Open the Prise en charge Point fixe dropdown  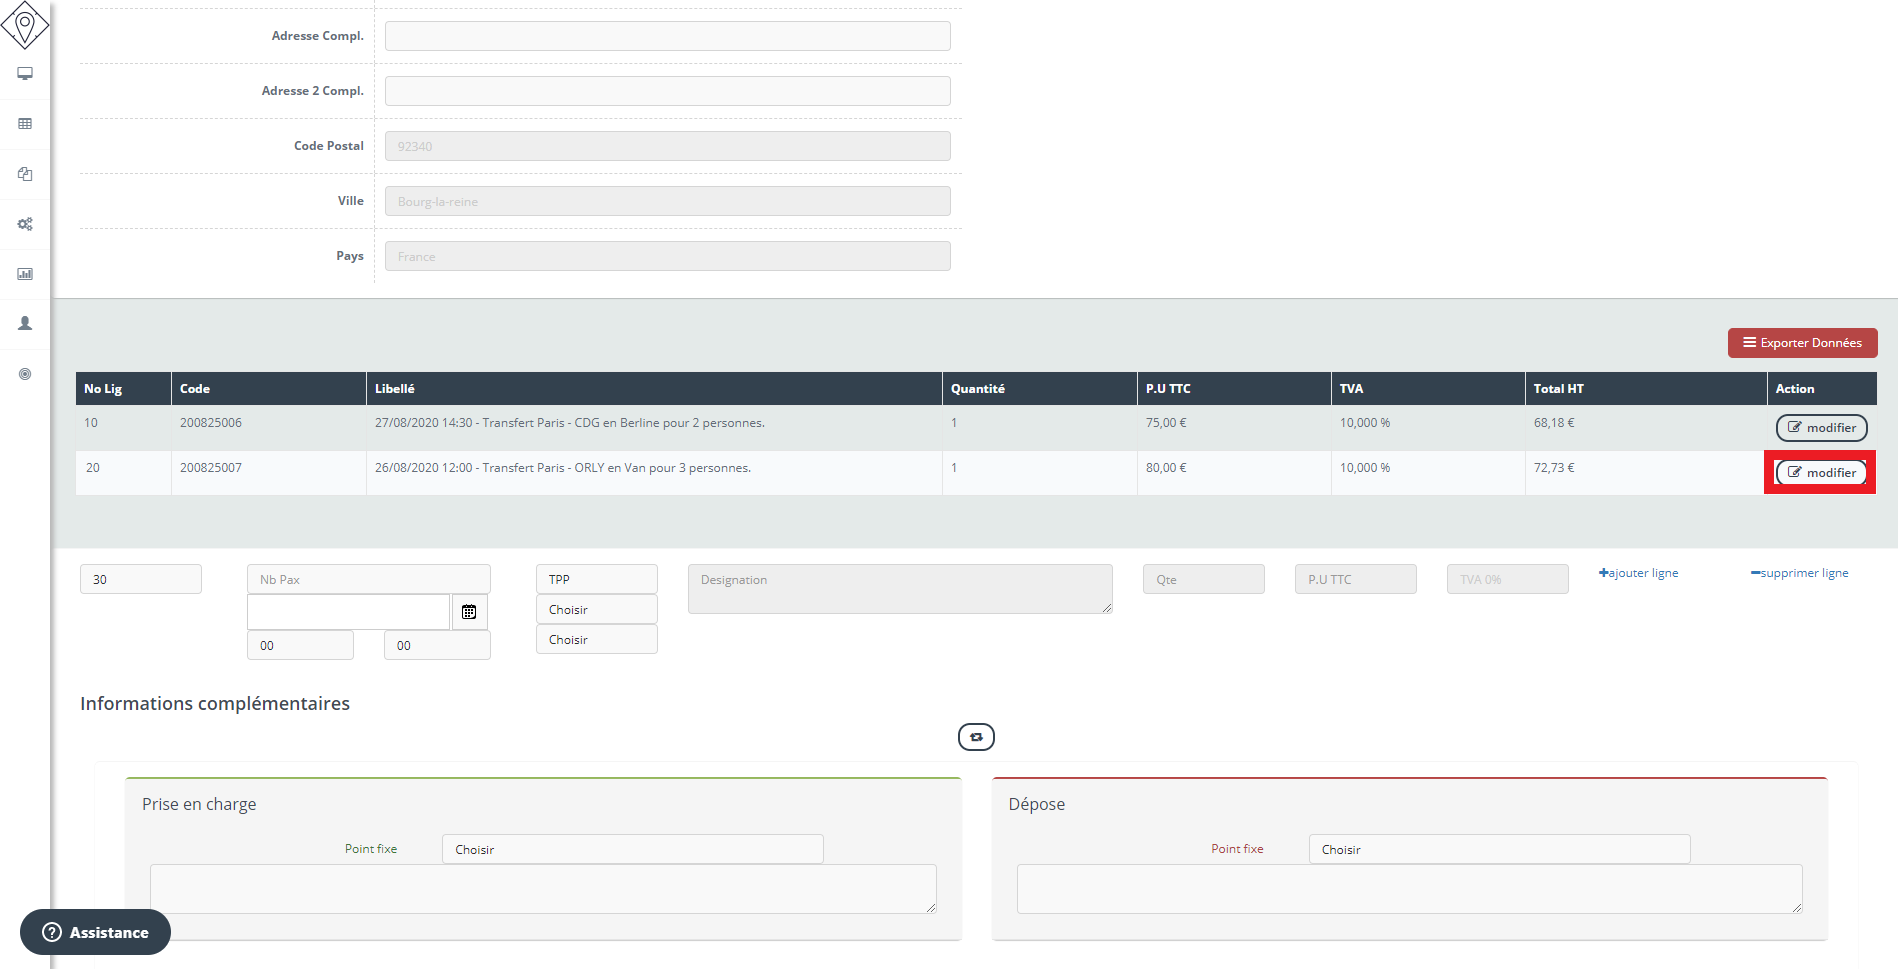point(632,849)
